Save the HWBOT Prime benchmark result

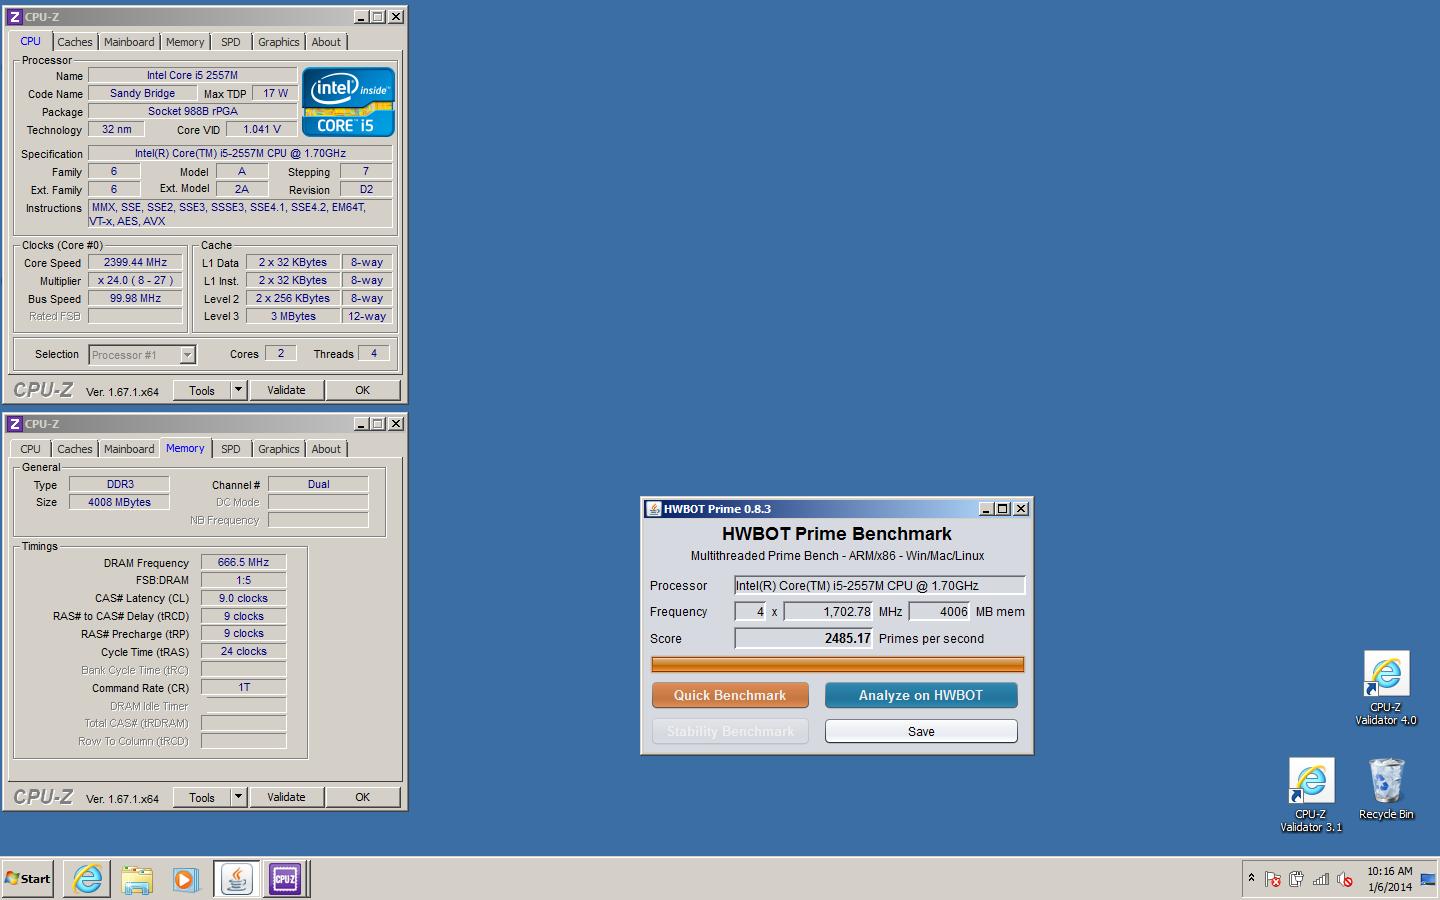click(921, 732)
